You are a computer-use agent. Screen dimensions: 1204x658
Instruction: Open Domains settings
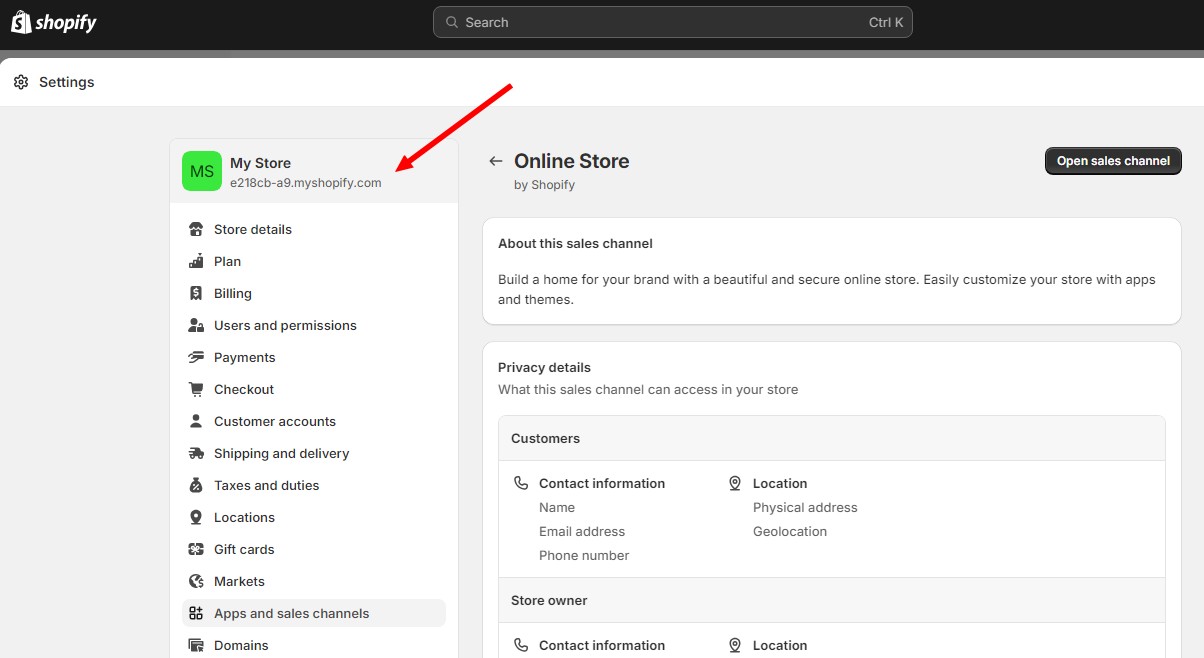314,645
